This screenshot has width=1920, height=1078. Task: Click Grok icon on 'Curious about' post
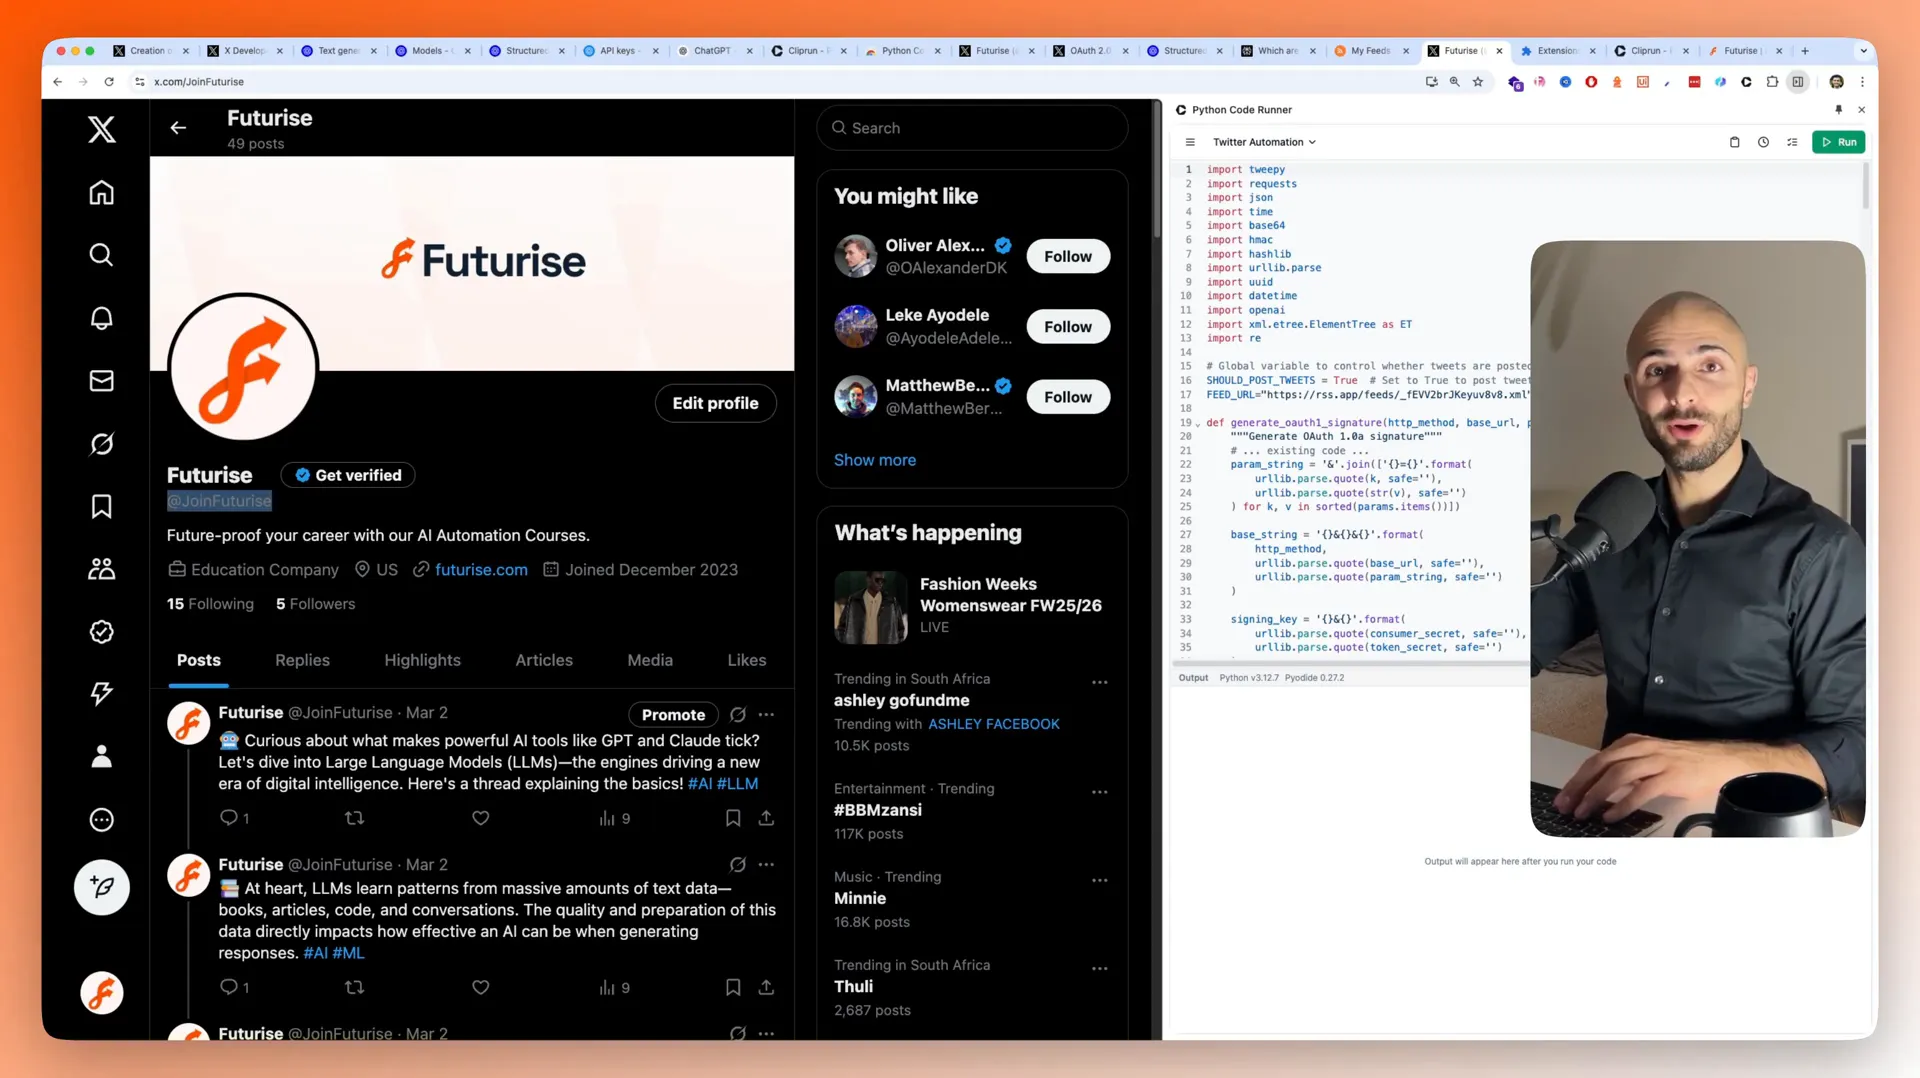[x=738, y=714]
